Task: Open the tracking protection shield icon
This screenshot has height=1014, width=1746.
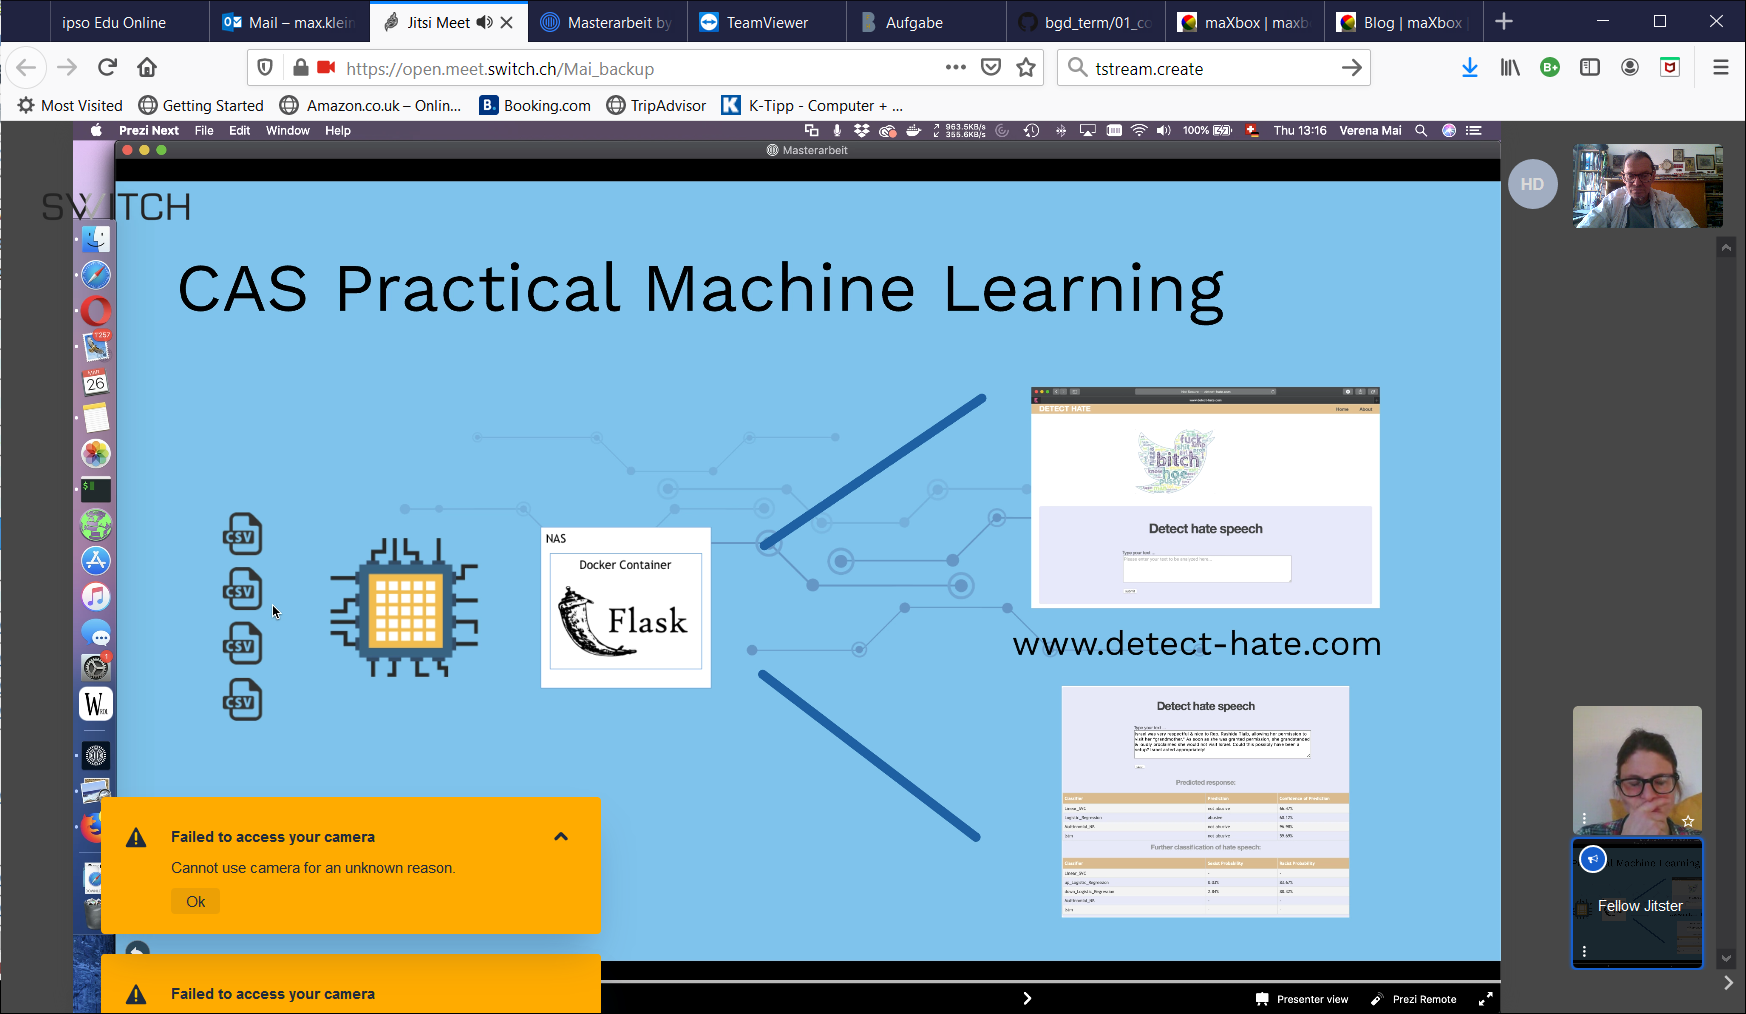Action: [263, 67]
